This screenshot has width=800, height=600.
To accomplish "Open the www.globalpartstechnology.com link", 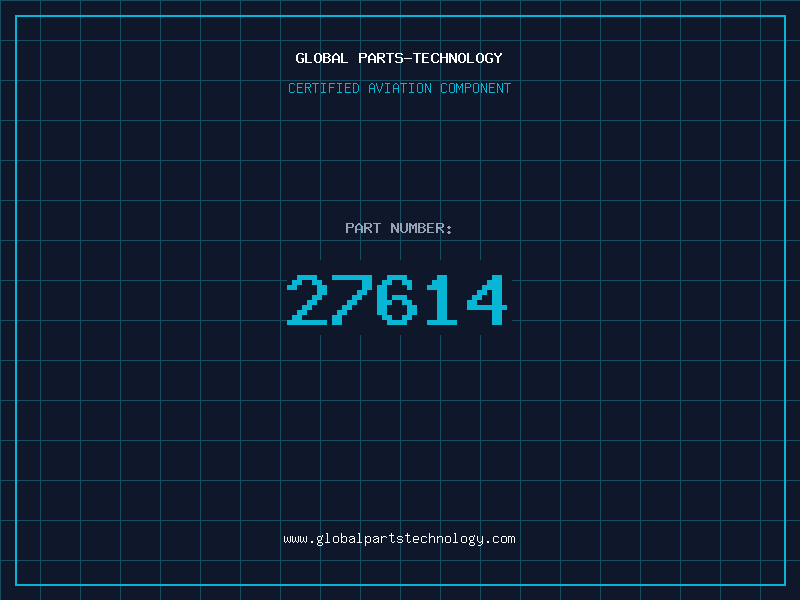I will (x=399, y=539).
